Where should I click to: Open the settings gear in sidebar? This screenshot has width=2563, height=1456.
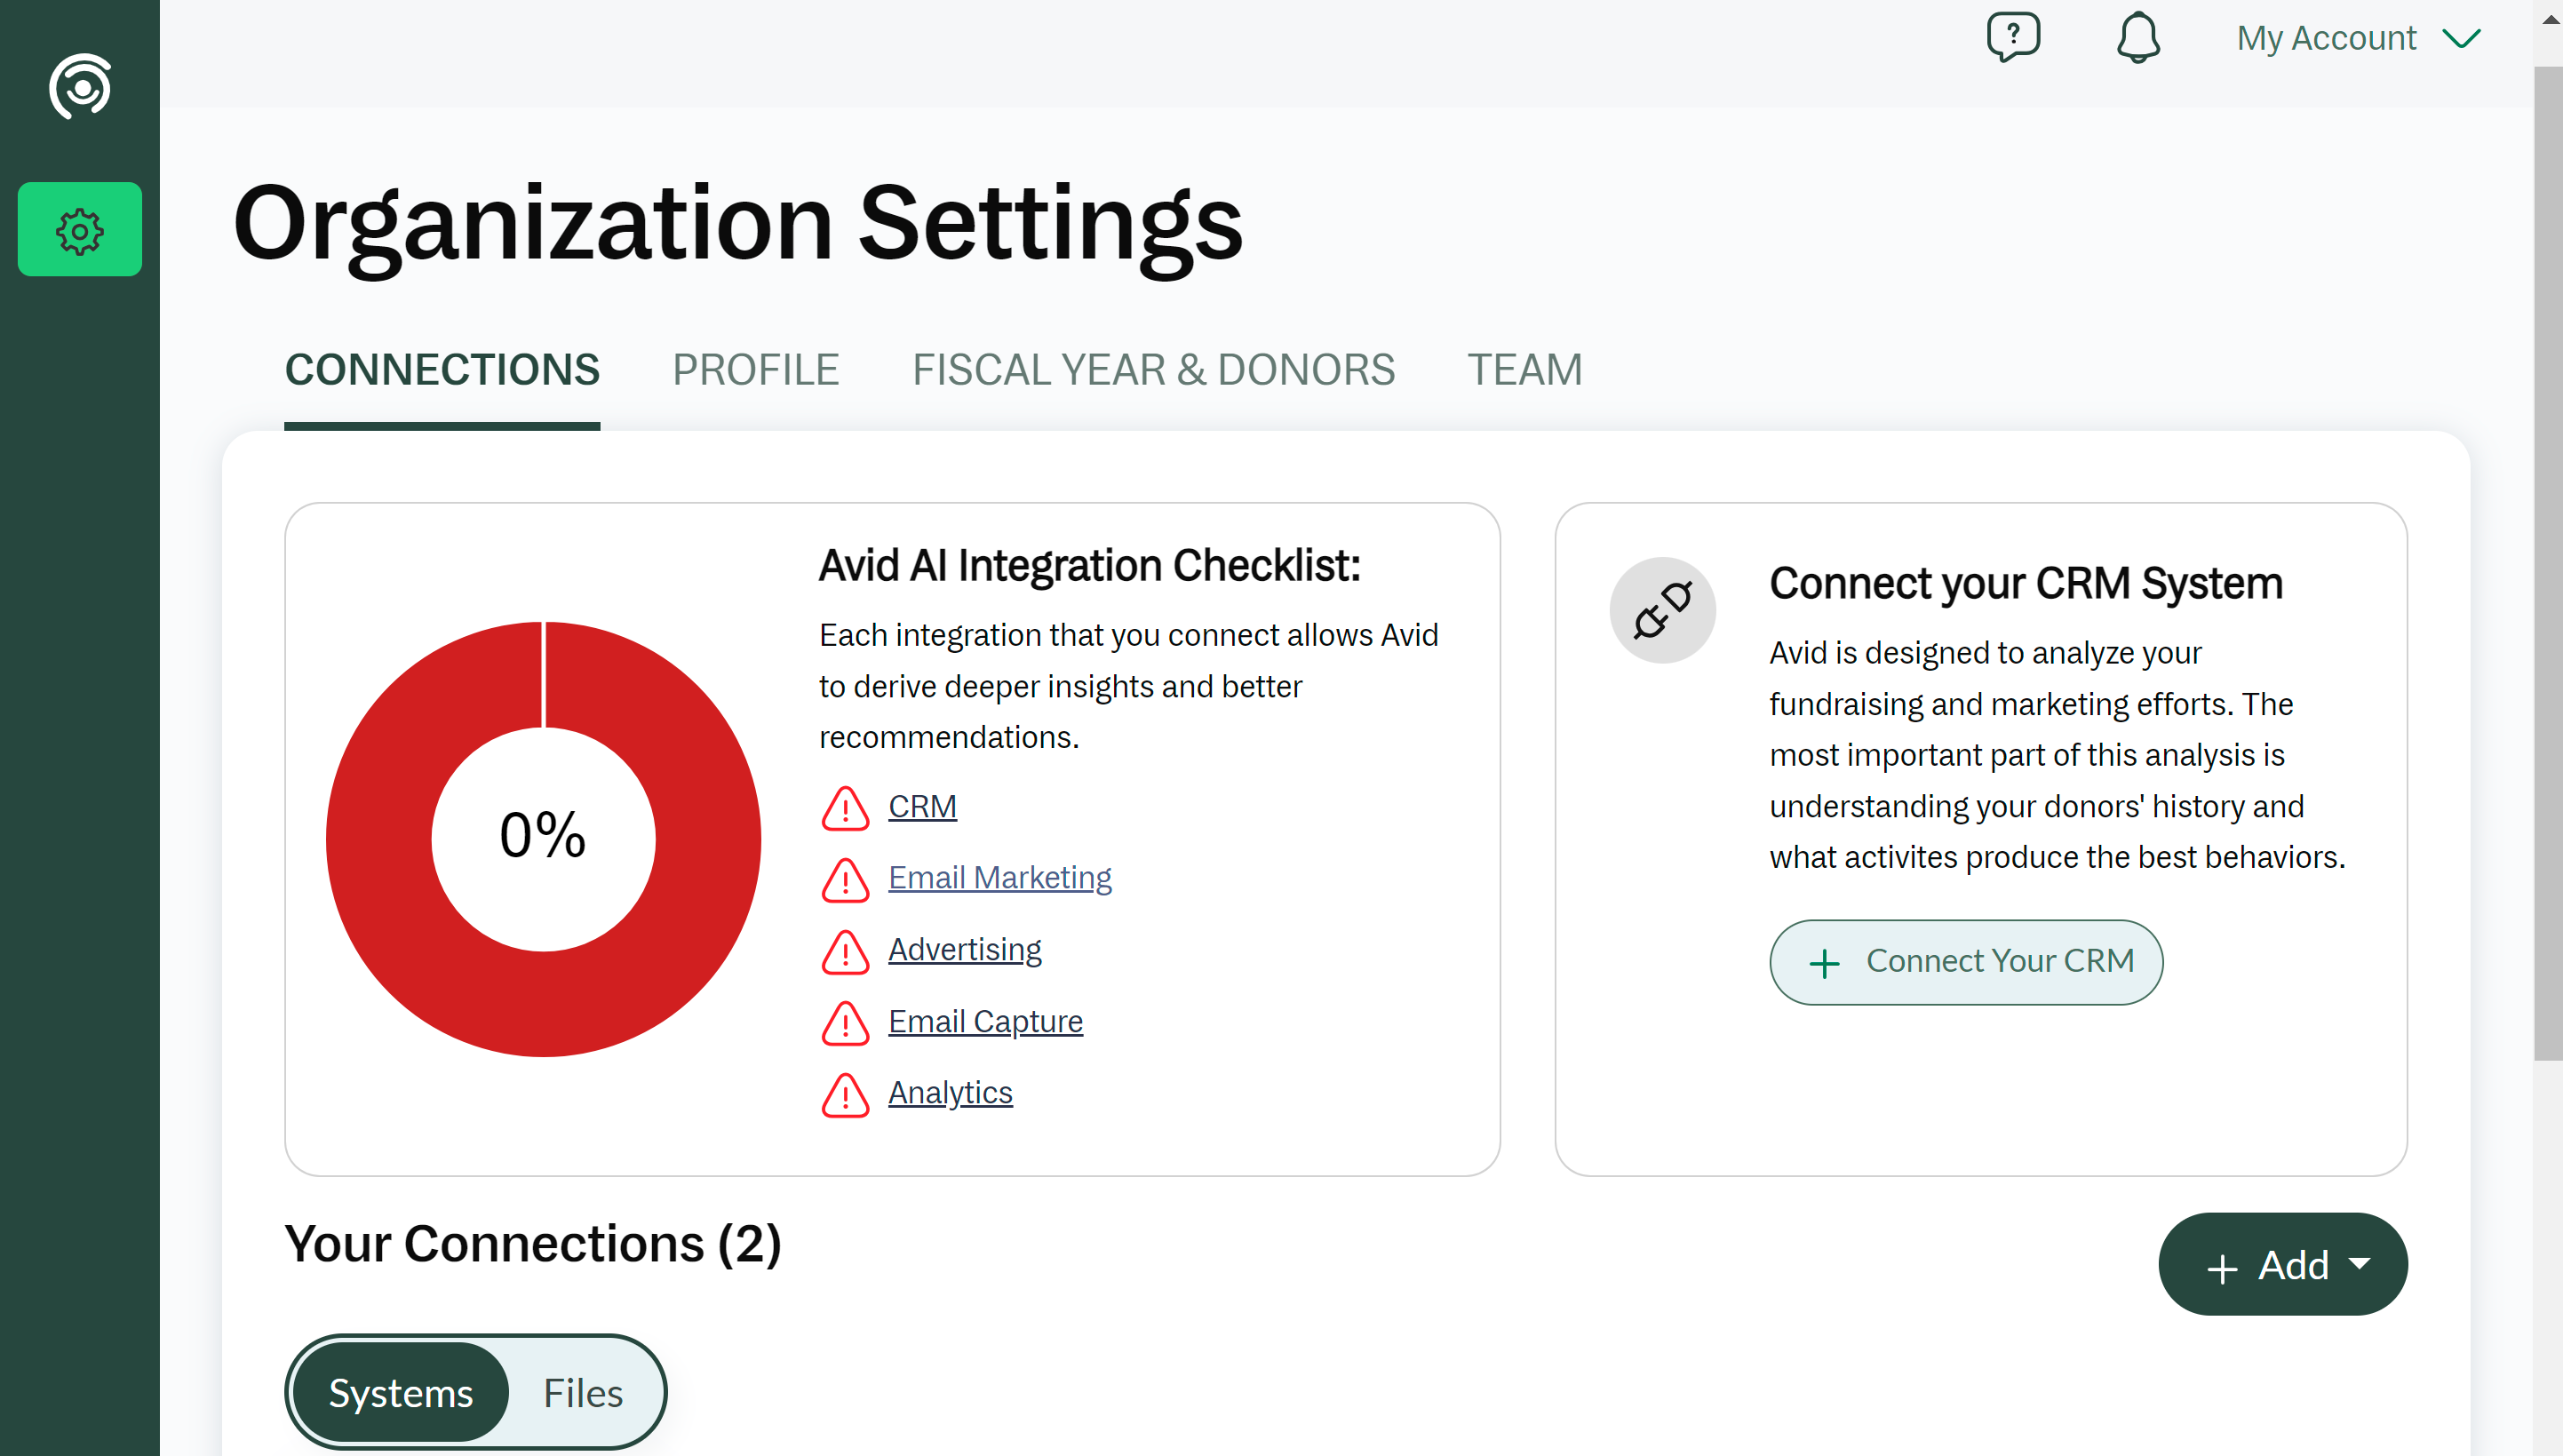(x=80, y=229)
